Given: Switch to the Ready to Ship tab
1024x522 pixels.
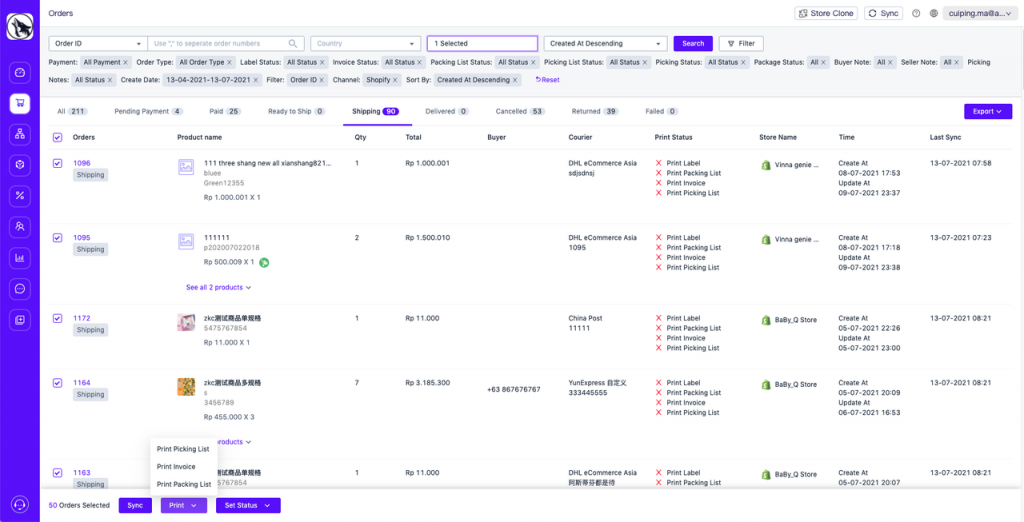Looking at the screenshot, I should [296, 112].
